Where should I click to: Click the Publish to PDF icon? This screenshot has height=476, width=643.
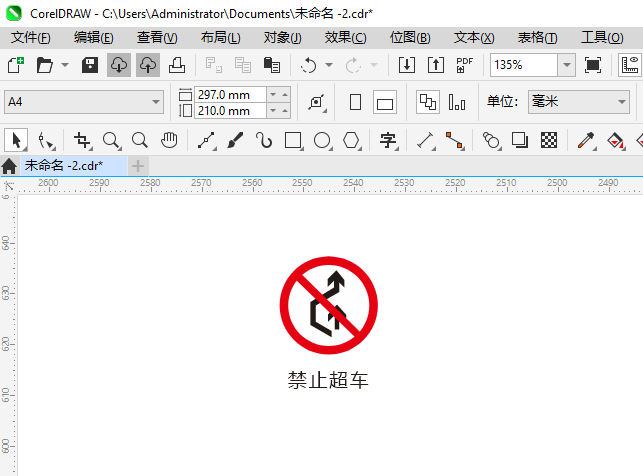pyautogui.click(x=465, y=65)
